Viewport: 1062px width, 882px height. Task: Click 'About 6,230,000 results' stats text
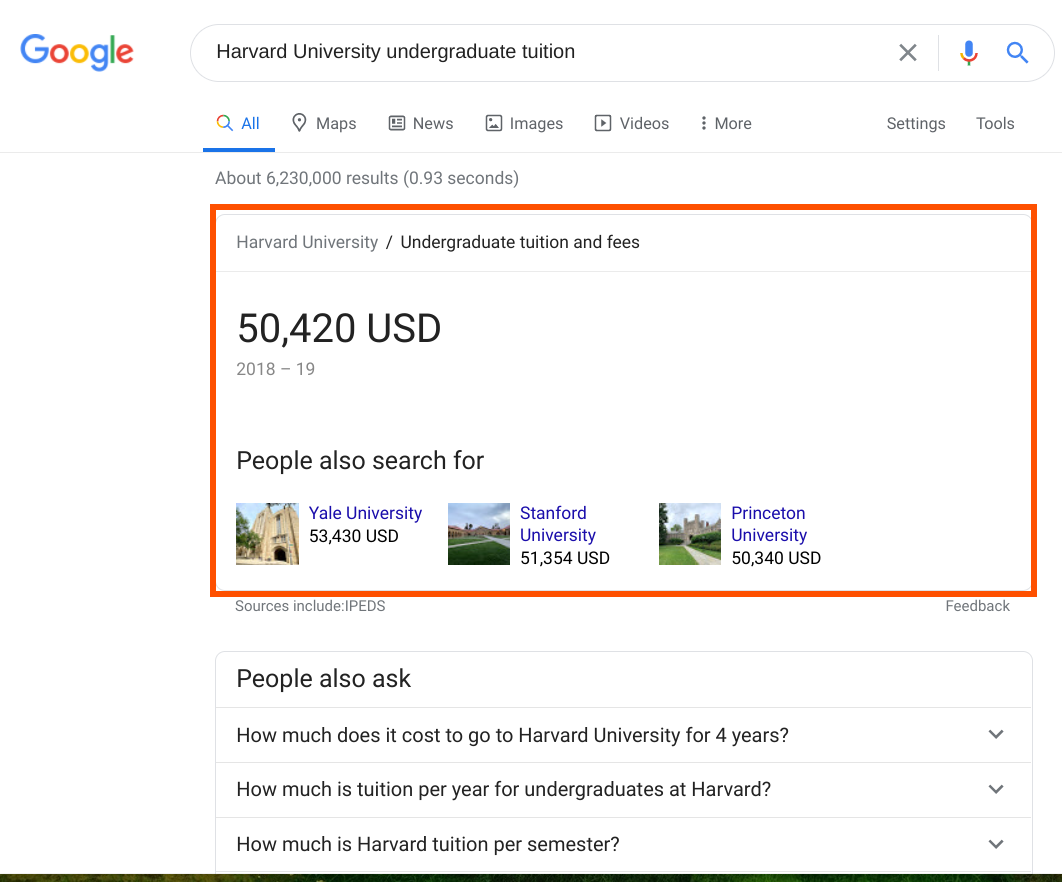tap(367, 178)
